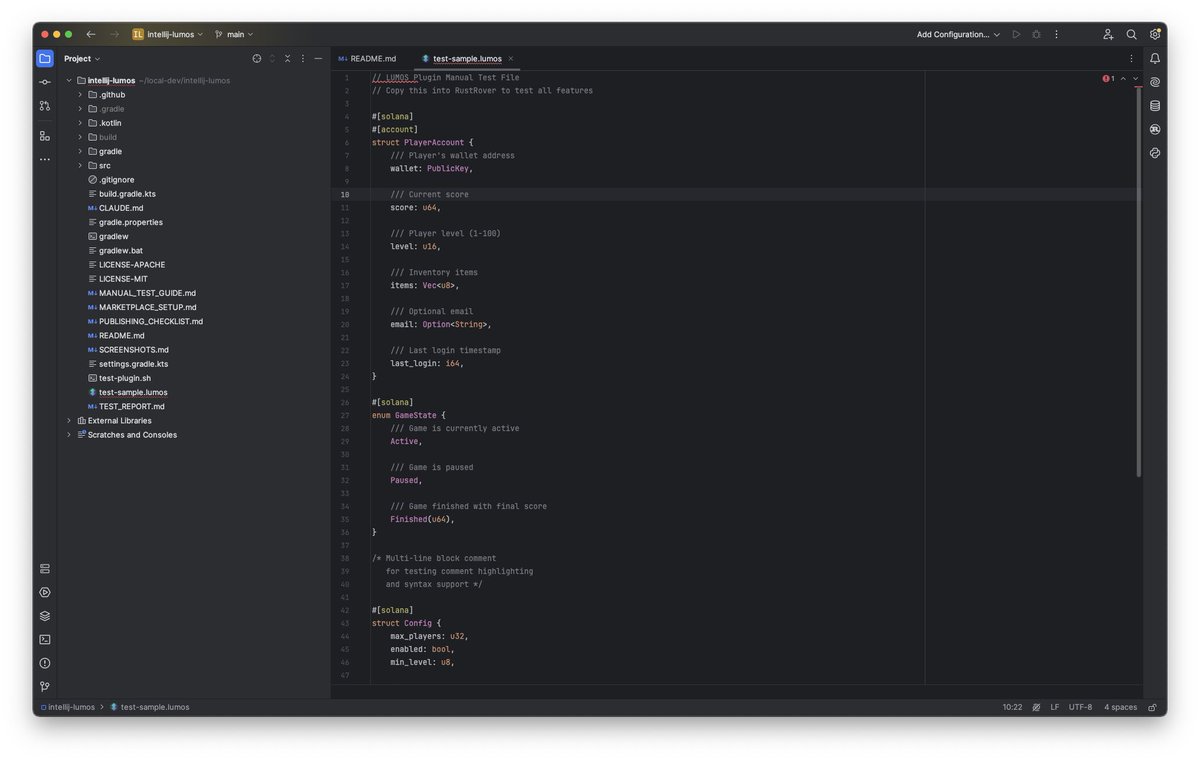The height and width of the screenshot is (760, 1200).
Task: Open the Commit tool window
Action: coord(45,82)
